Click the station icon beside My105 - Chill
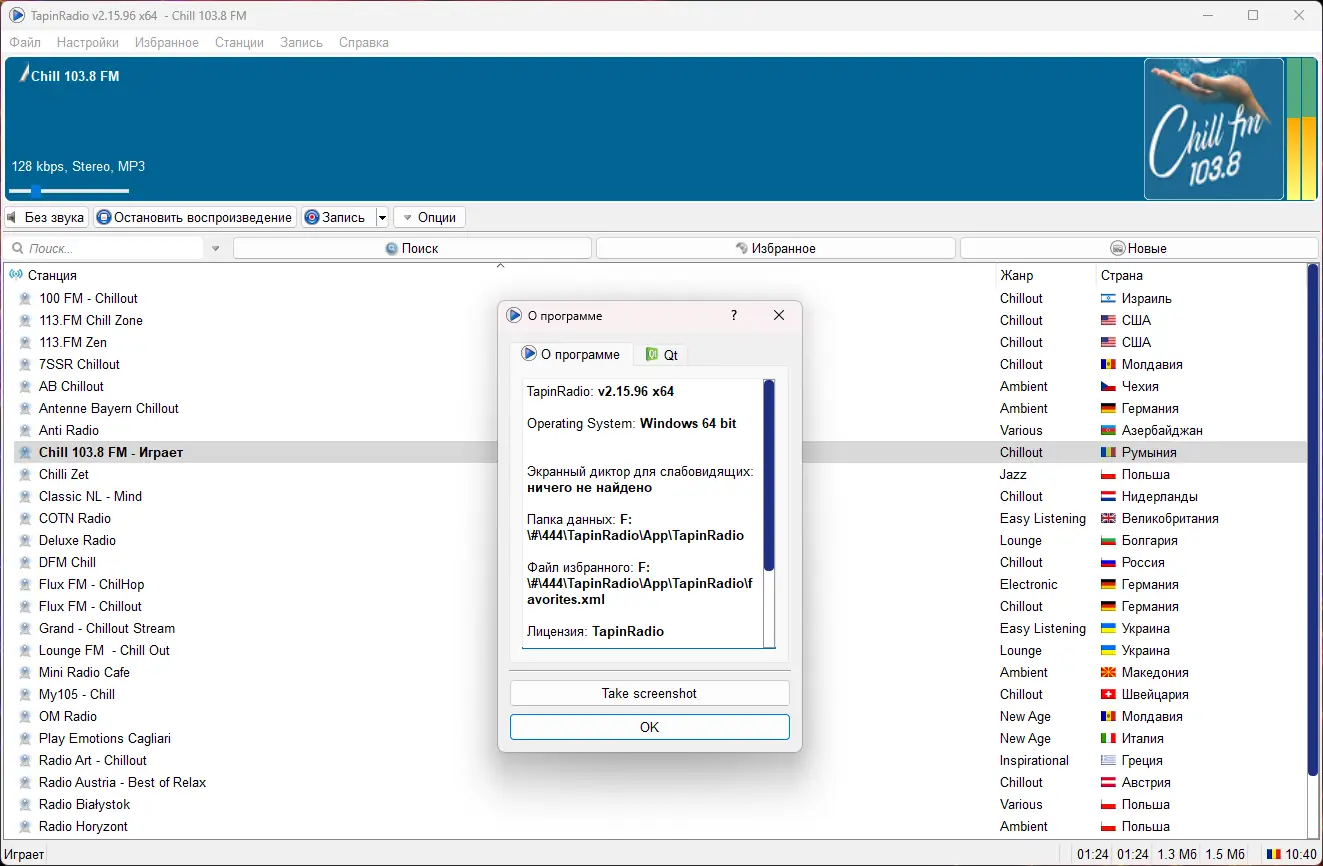This screenshot has height=866, width=1323. click(x=26, y=694)
